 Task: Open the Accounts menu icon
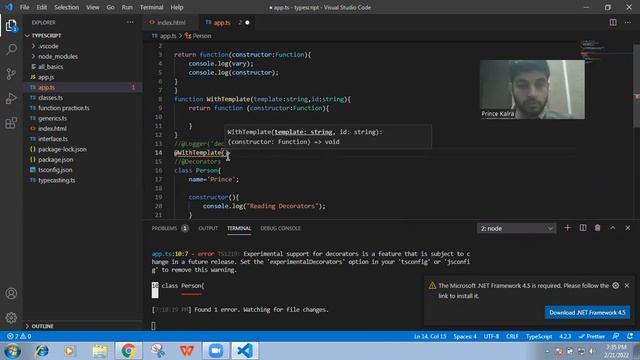tap(11, 293)
